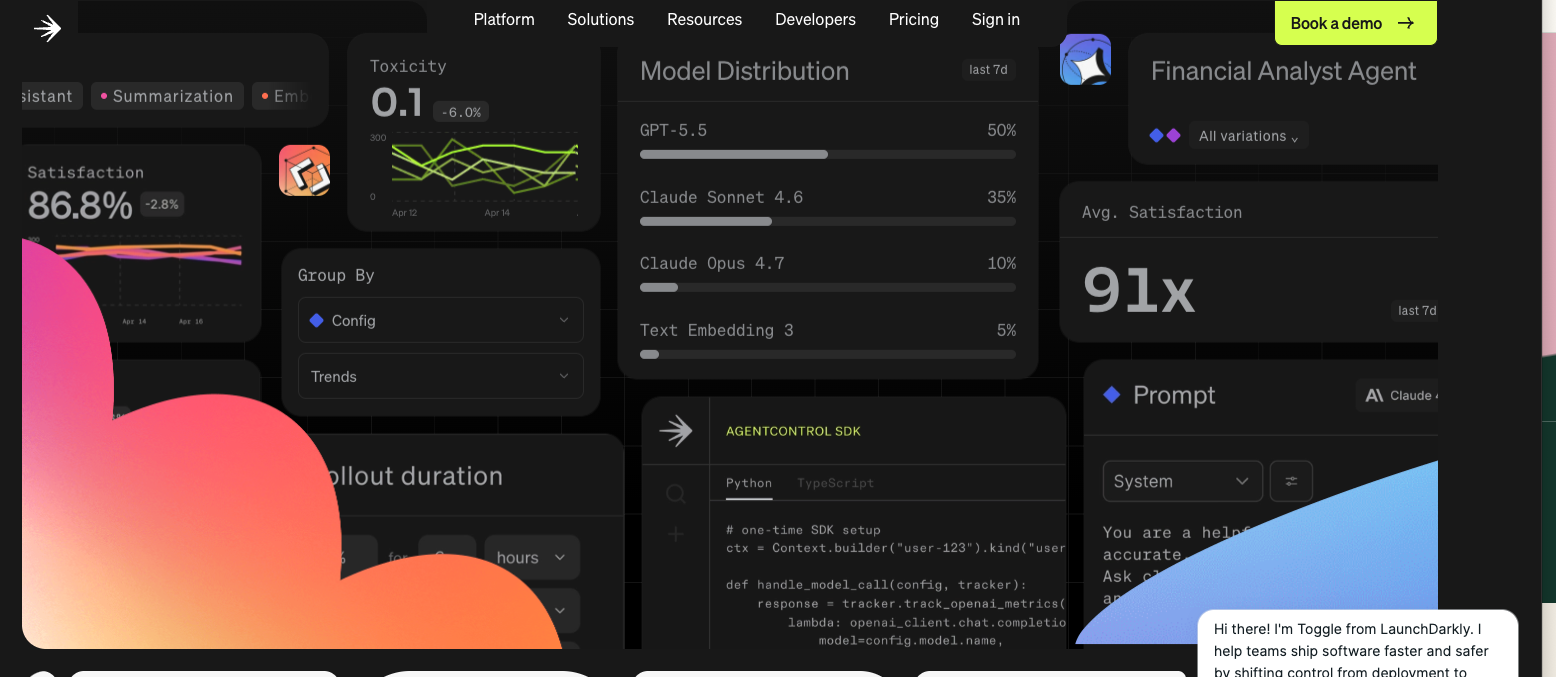1556x677 pixels.
Task: Click the Book a demo button
Action: 1356,23
